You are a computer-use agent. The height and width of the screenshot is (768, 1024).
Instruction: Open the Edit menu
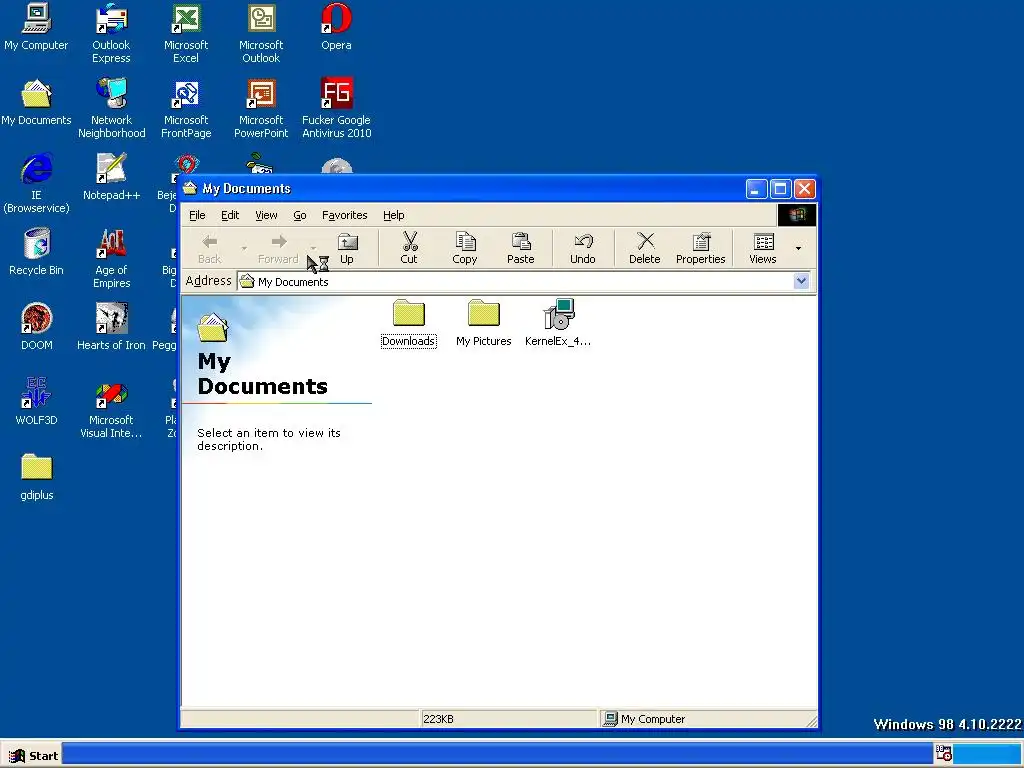coord(230,215)
